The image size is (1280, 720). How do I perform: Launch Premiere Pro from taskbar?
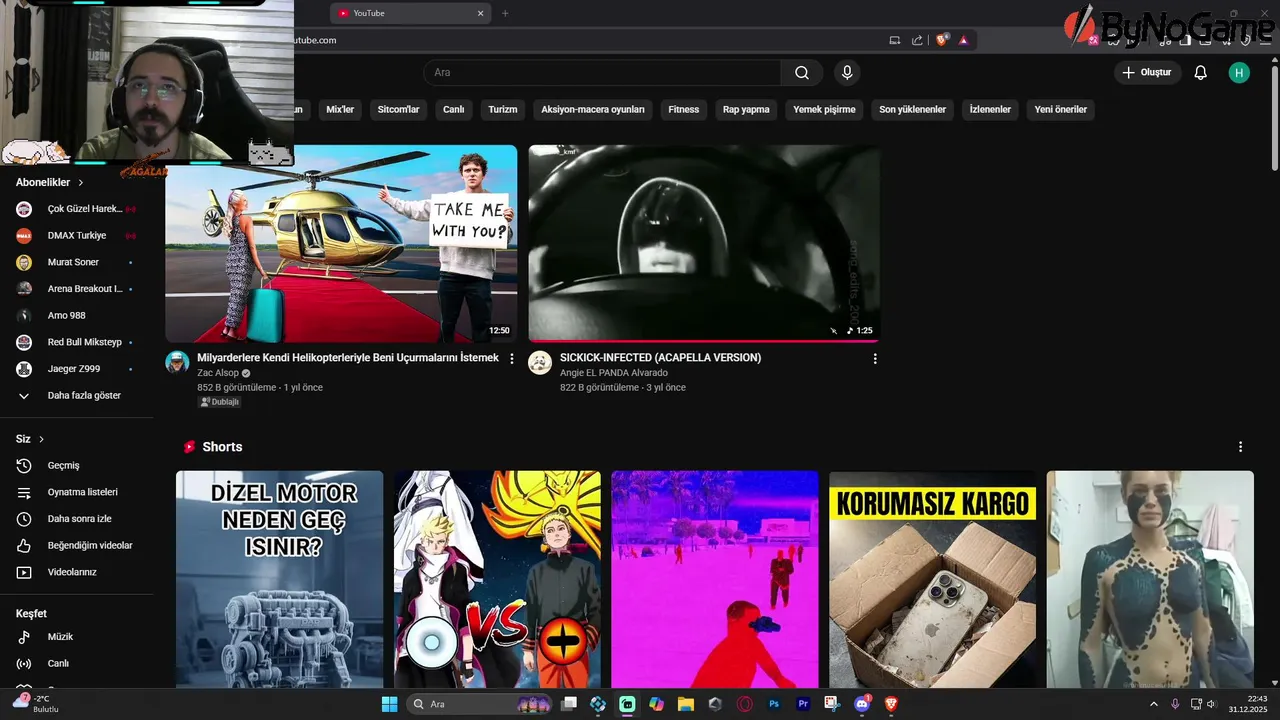(x=803, y=704)
